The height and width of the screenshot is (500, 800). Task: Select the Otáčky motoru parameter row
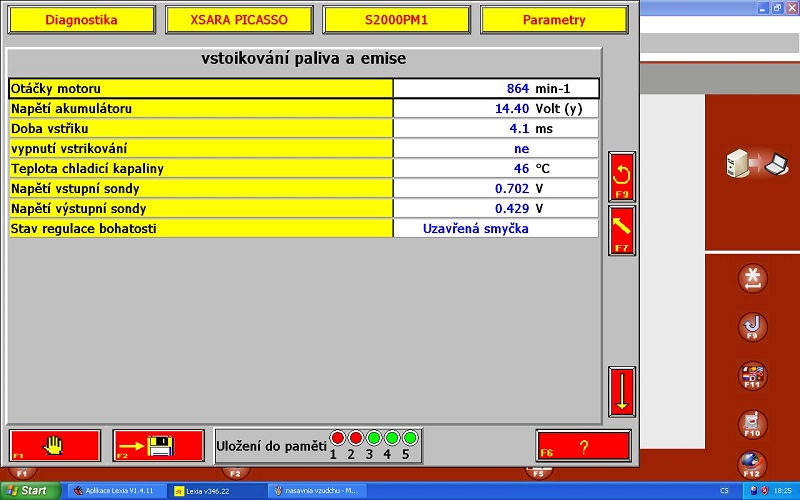click(x=200, y=88)
